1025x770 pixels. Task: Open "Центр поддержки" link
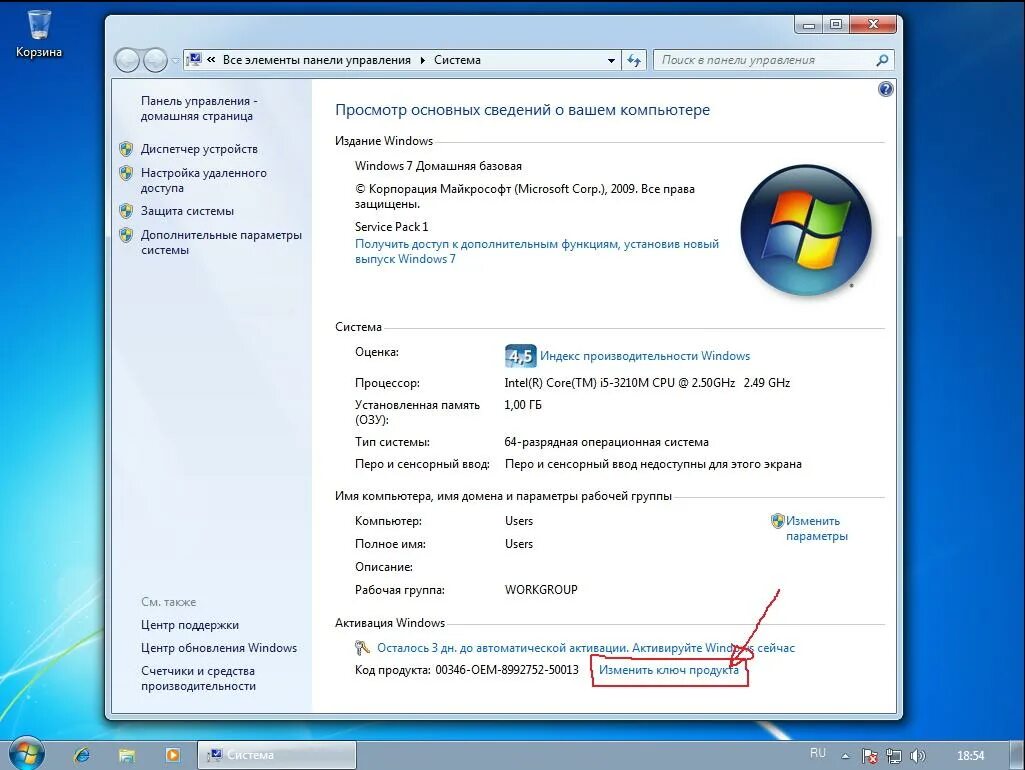[x=190, y=625]
